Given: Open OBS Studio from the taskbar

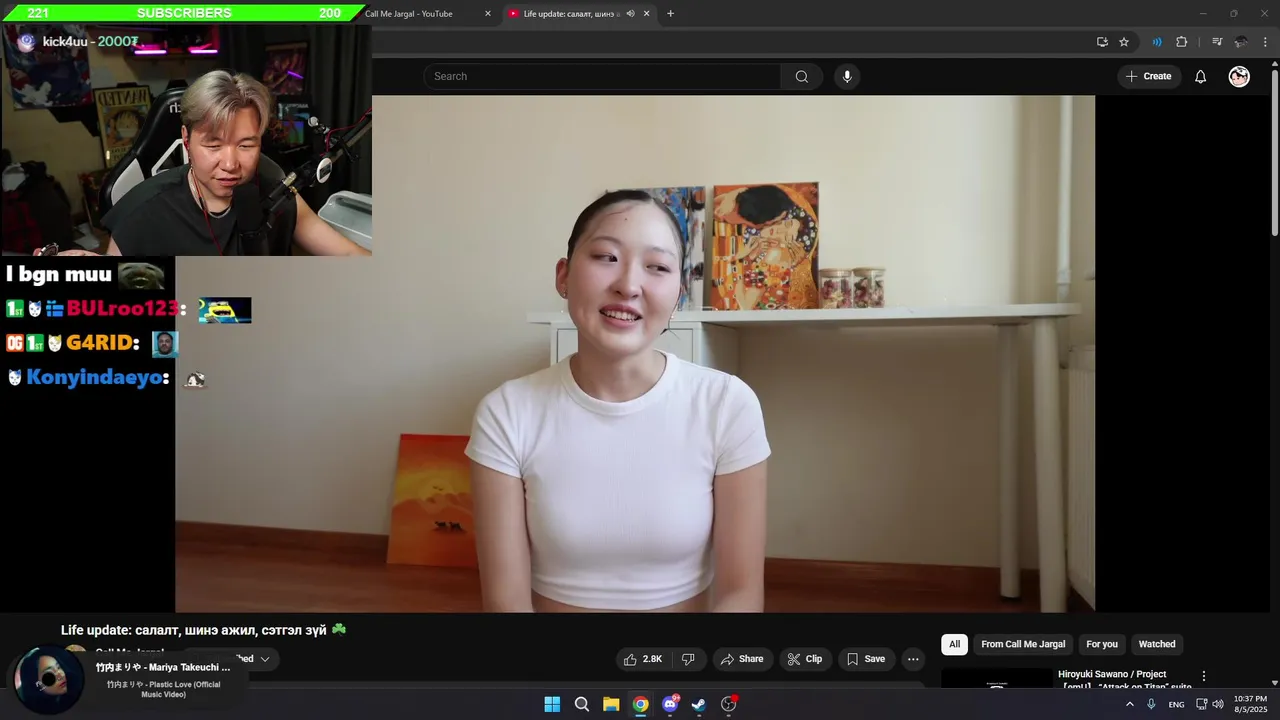Looking at the screenshot, I should (728, 704).
